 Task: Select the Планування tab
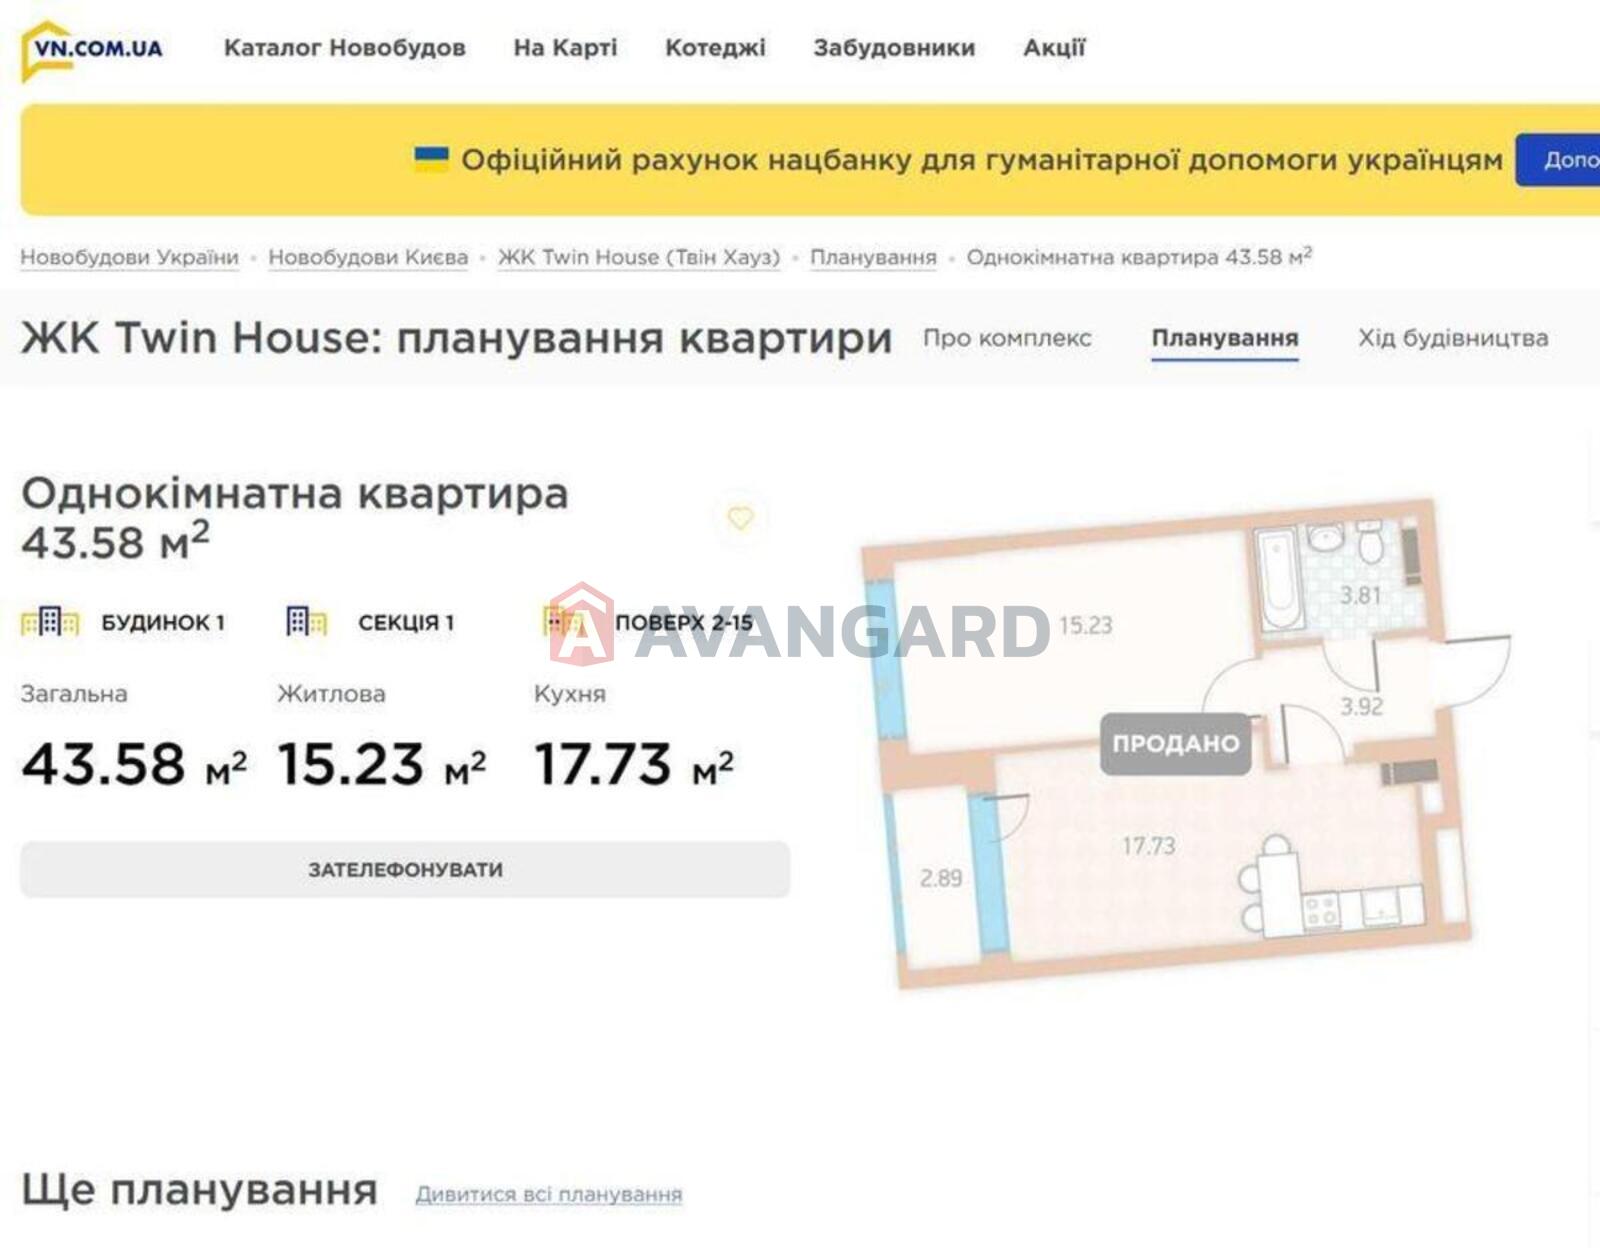(x=1225, y=339)
